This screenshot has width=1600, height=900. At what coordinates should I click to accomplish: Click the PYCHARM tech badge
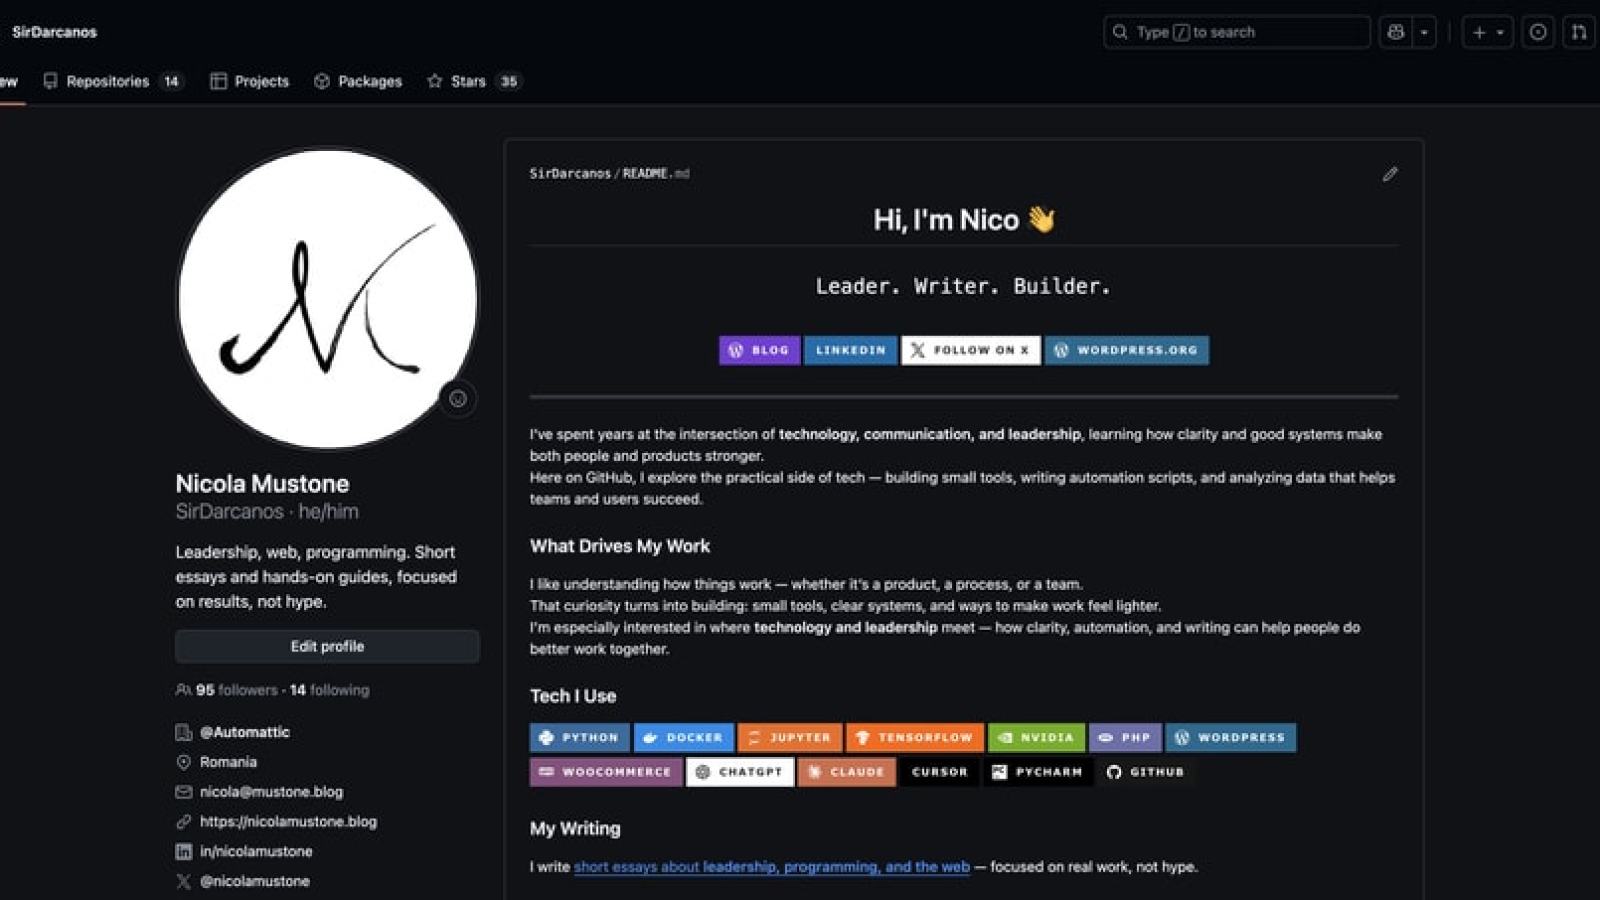1038,772
